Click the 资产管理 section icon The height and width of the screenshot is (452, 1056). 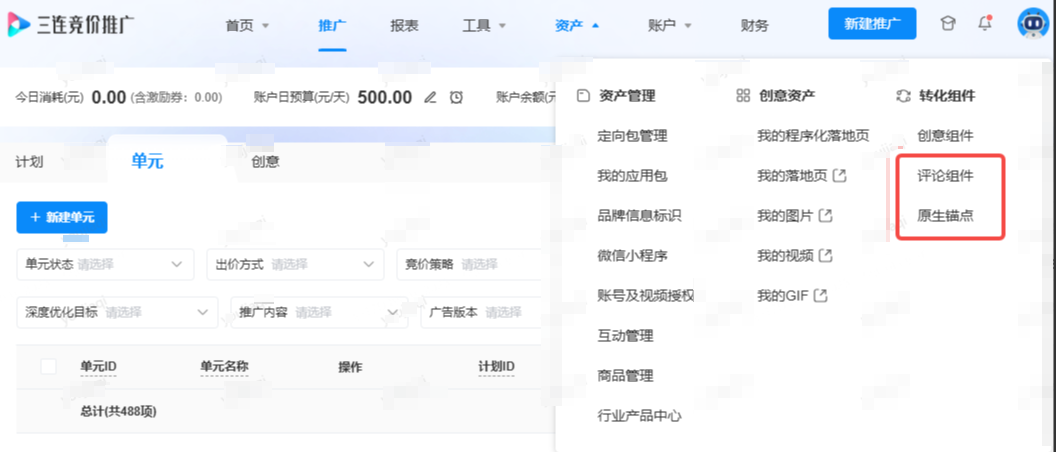click(x=584, y=96)
